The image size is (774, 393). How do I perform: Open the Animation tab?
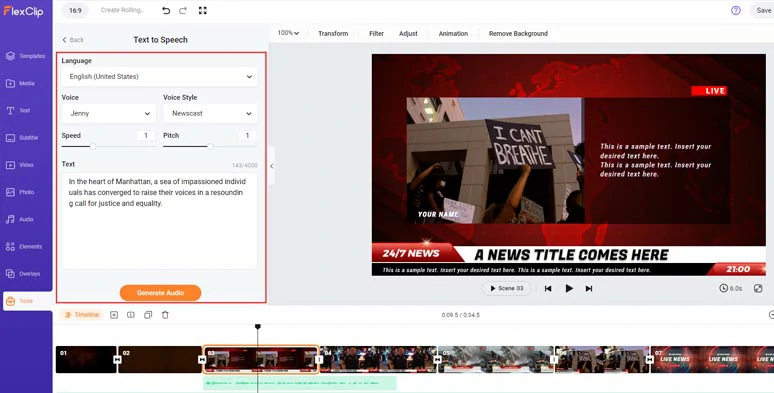coord(453,34)
